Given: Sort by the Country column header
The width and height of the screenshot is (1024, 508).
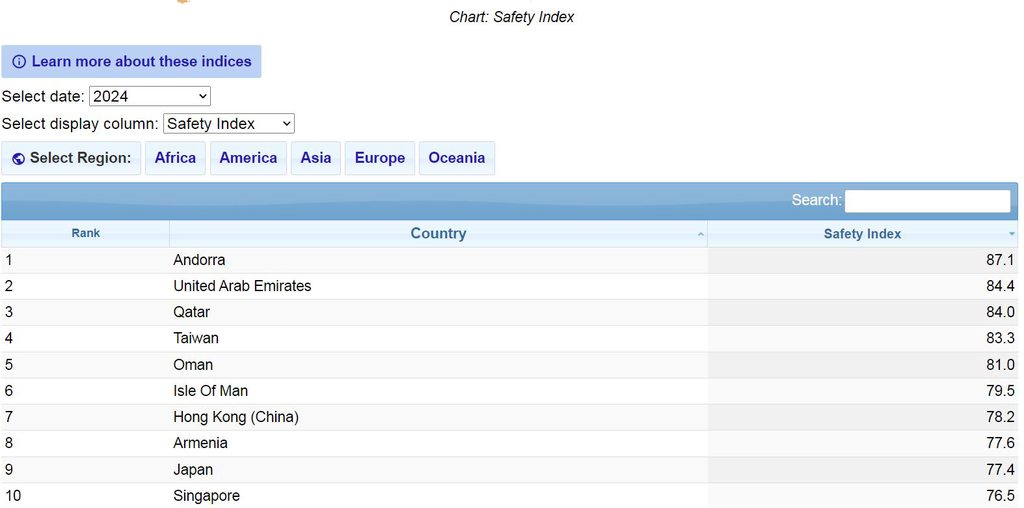Looking at the screenshot, I should tap(438, 233).
